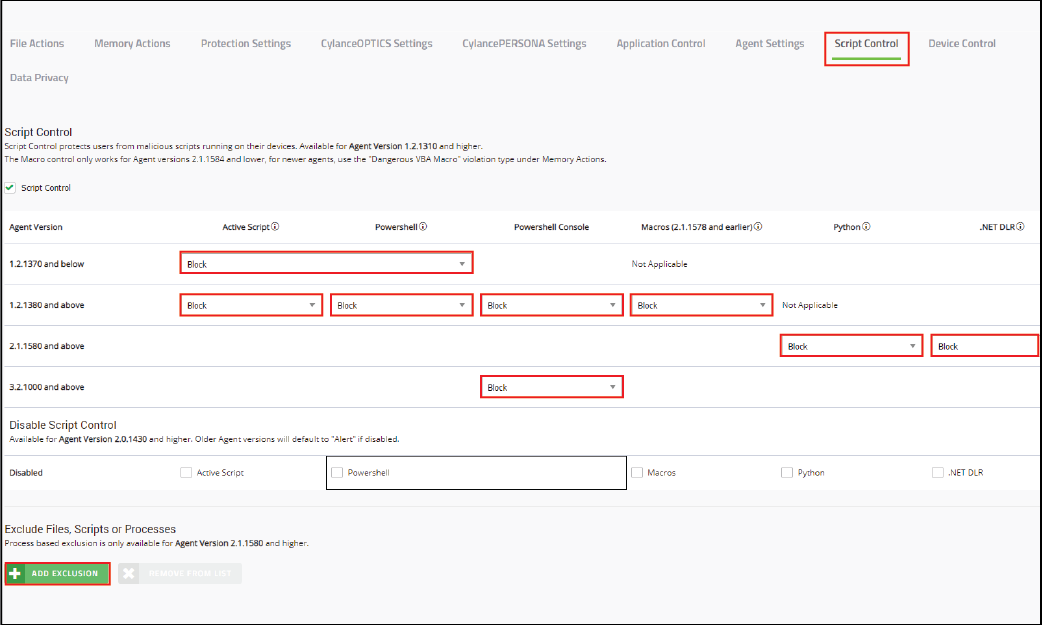Click the '2.1.1580 and above' row label

[x=47, y=346]
